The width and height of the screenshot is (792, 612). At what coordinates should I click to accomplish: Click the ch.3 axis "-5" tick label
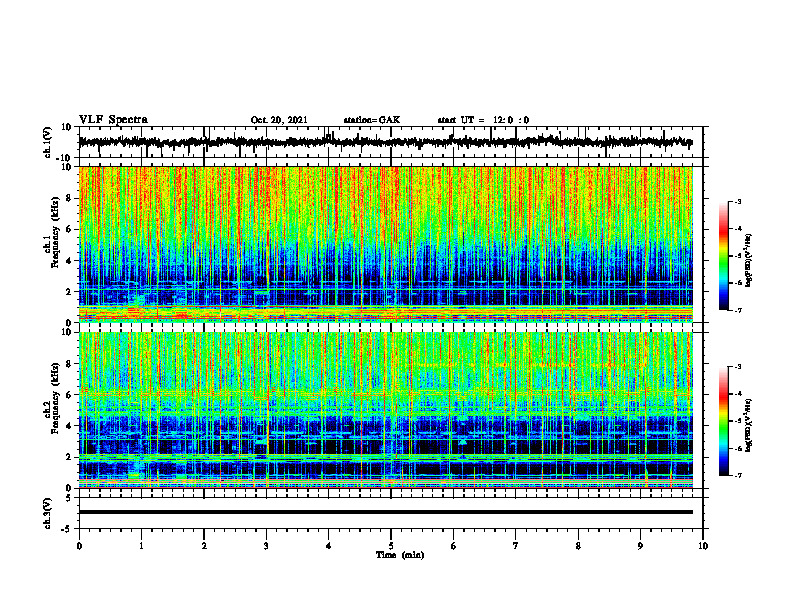[x=67, y=529]
